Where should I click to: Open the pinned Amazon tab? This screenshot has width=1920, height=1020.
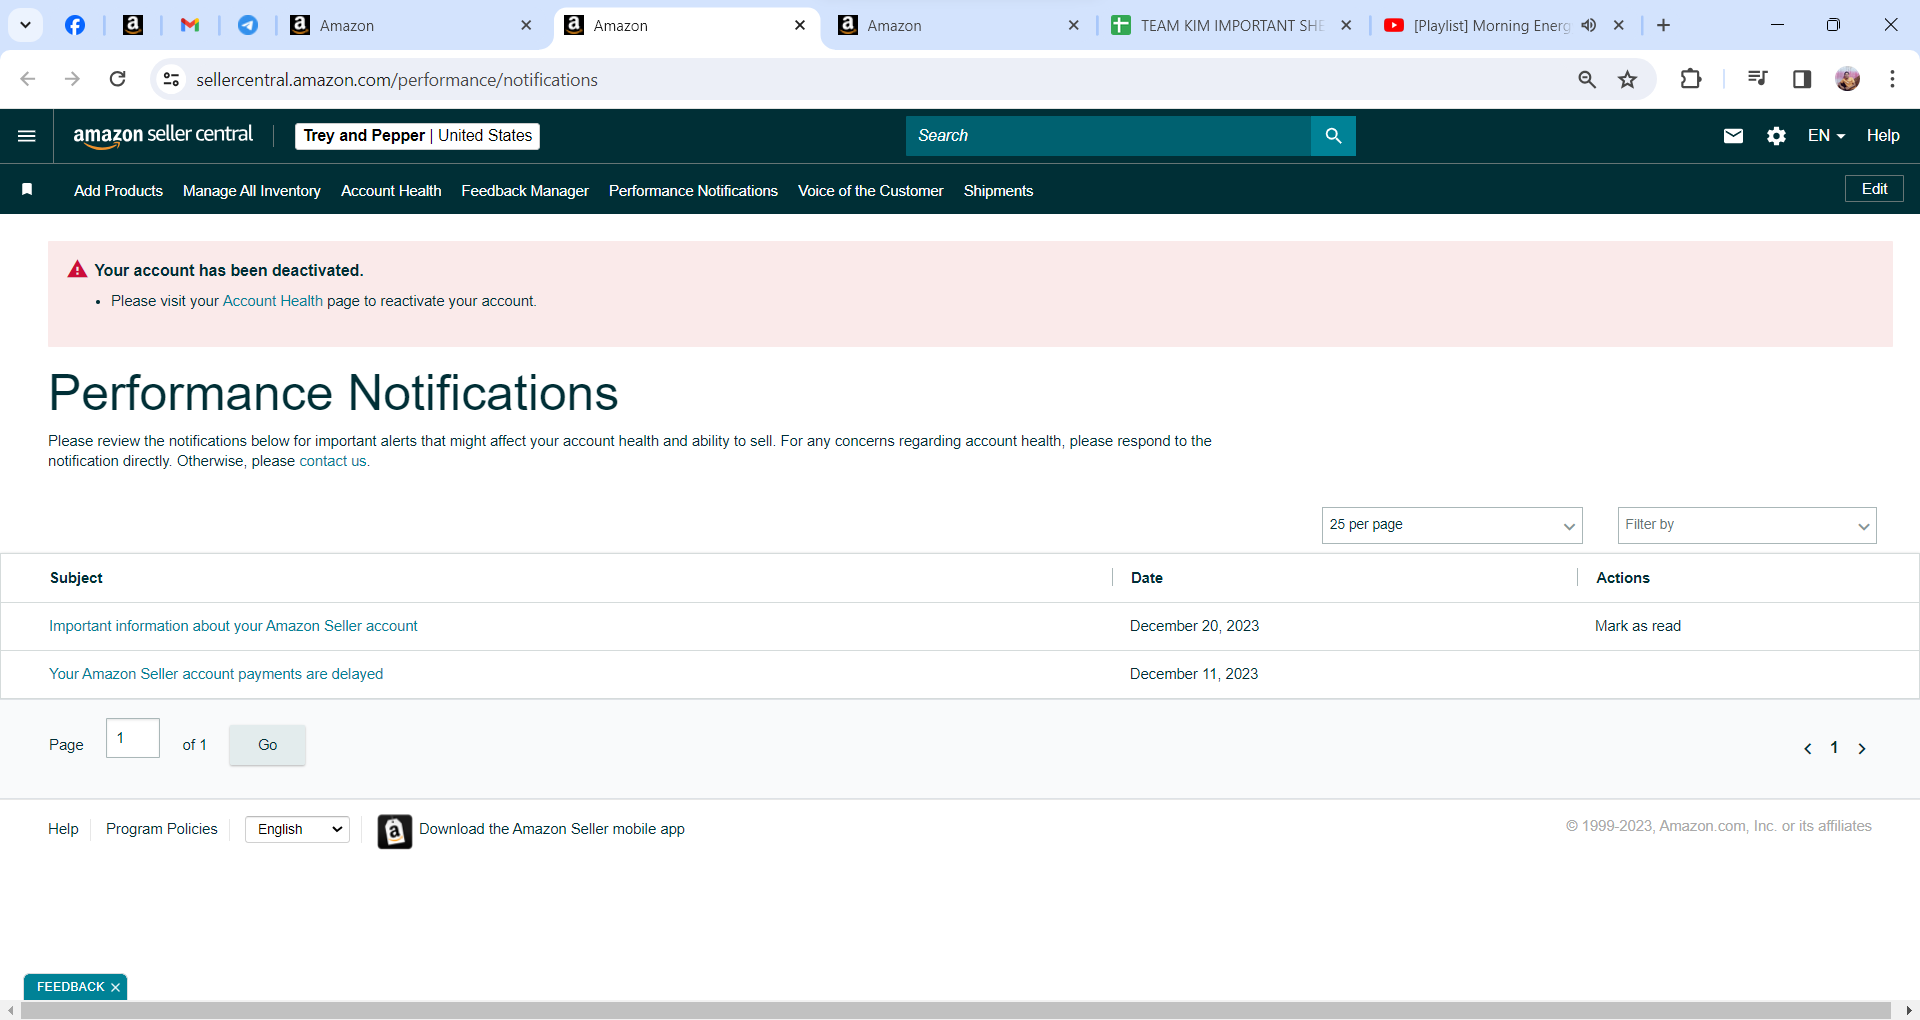coord(133,25)
